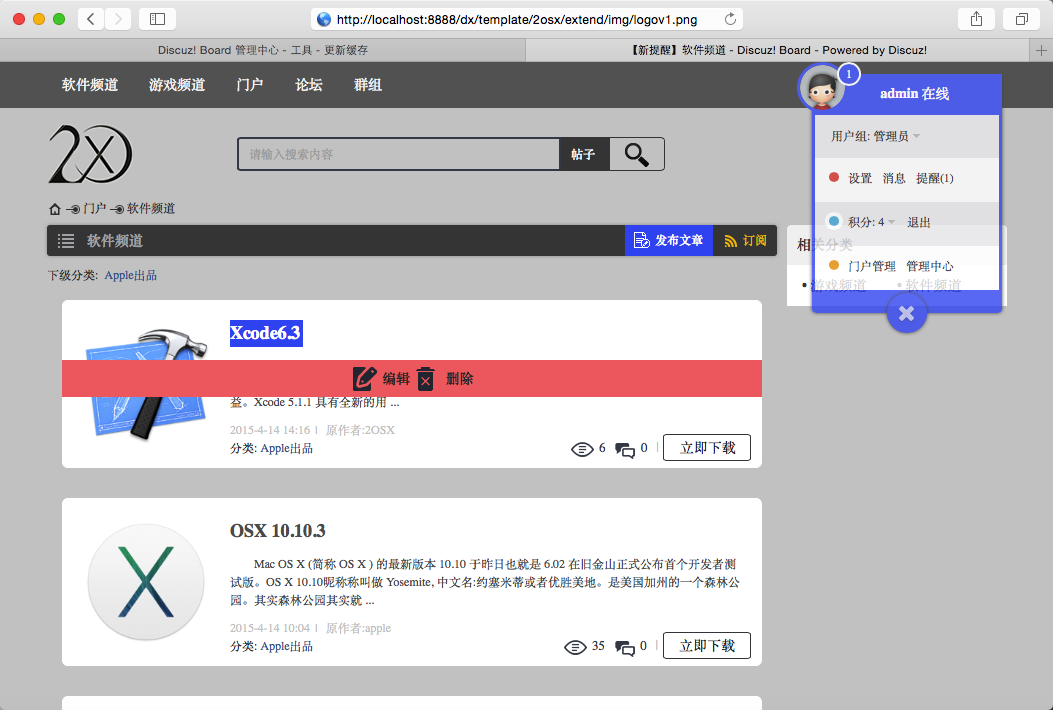This screenshot has width=1053, height=710.
Task: Click the views eye icon on the Xcode6.3 card
Action: click(582, 449)
